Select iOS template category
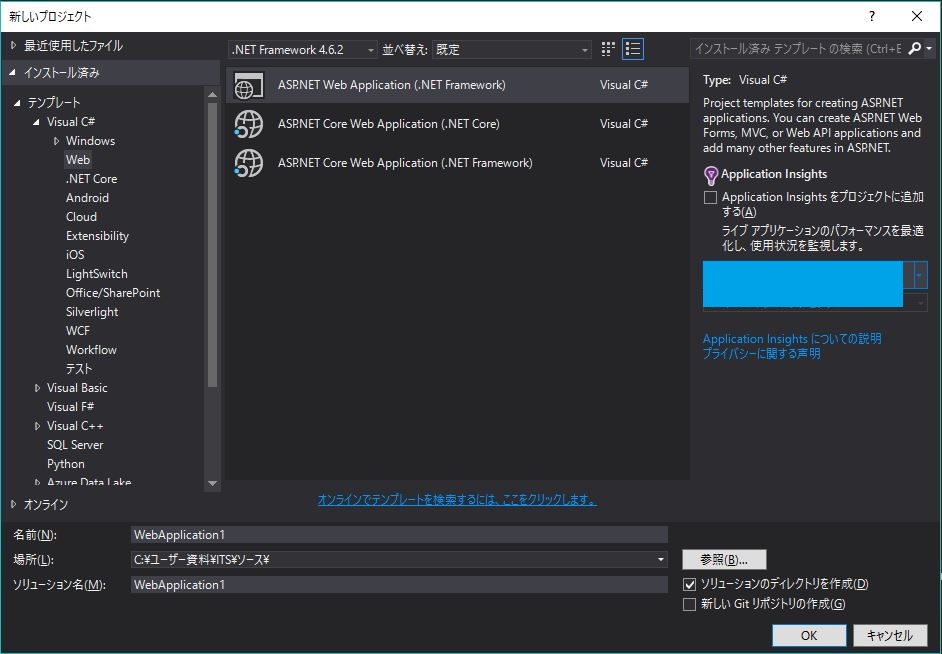Screen dimensions: 942x654 point(75,255)
